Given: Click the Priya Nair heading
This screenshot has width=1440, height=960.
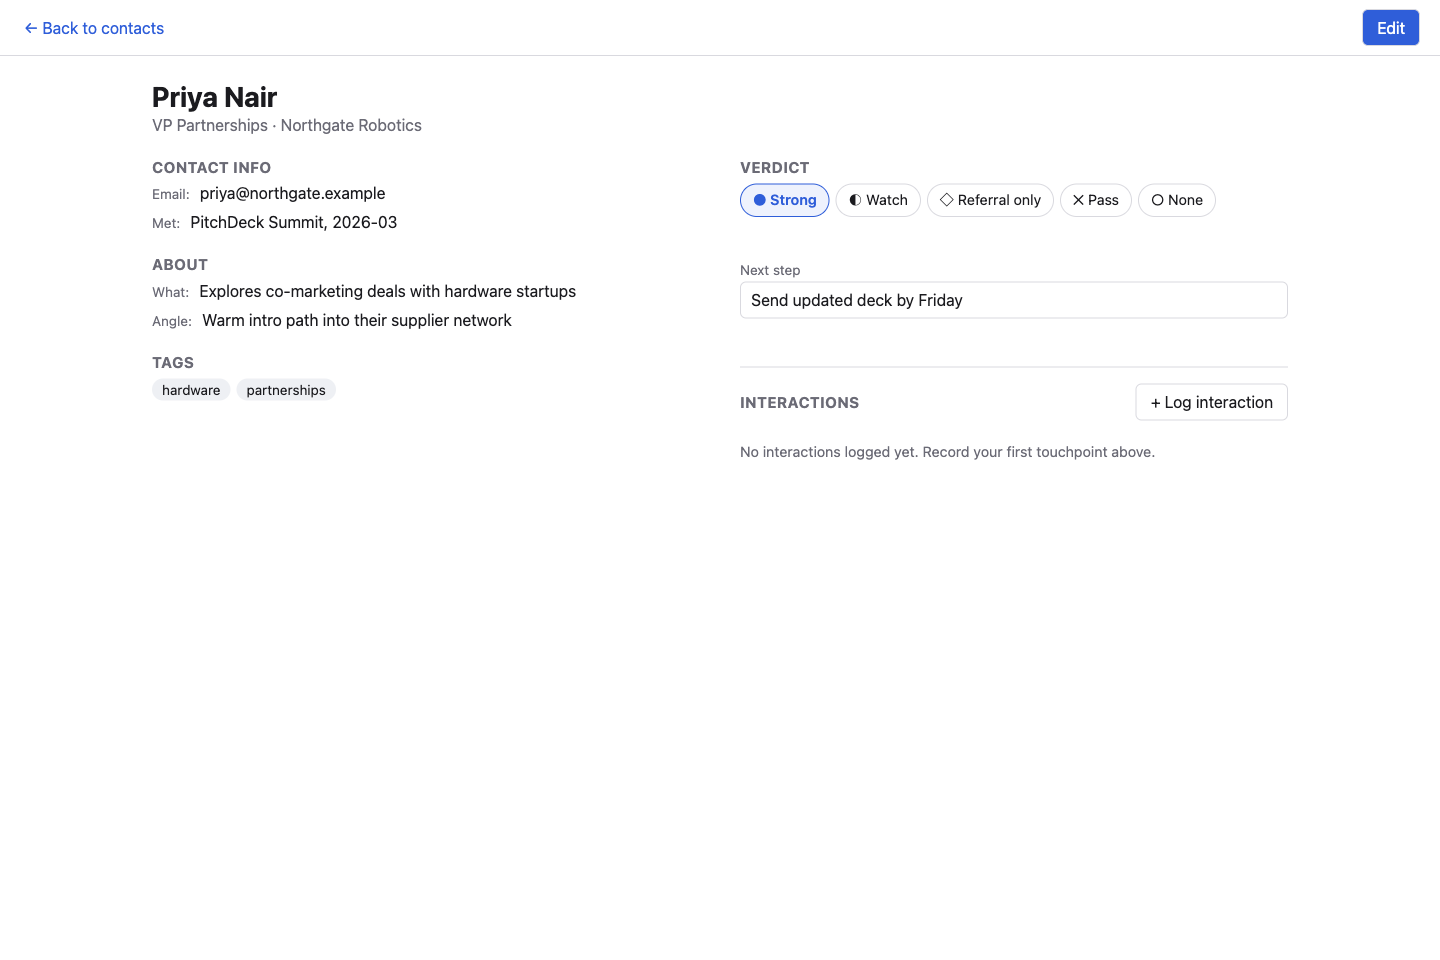Looking at the screenshot, I should coord(214,97).
